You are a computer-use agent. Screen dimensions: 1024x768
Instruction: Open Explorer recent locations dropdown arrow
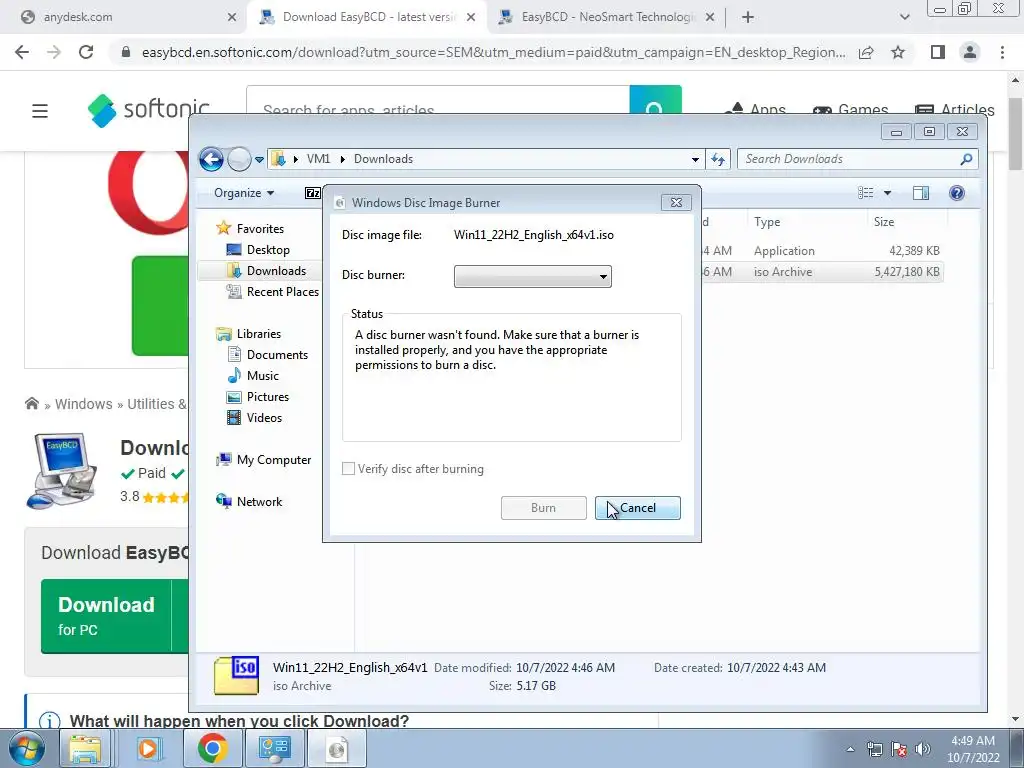[x=259, y=159]
